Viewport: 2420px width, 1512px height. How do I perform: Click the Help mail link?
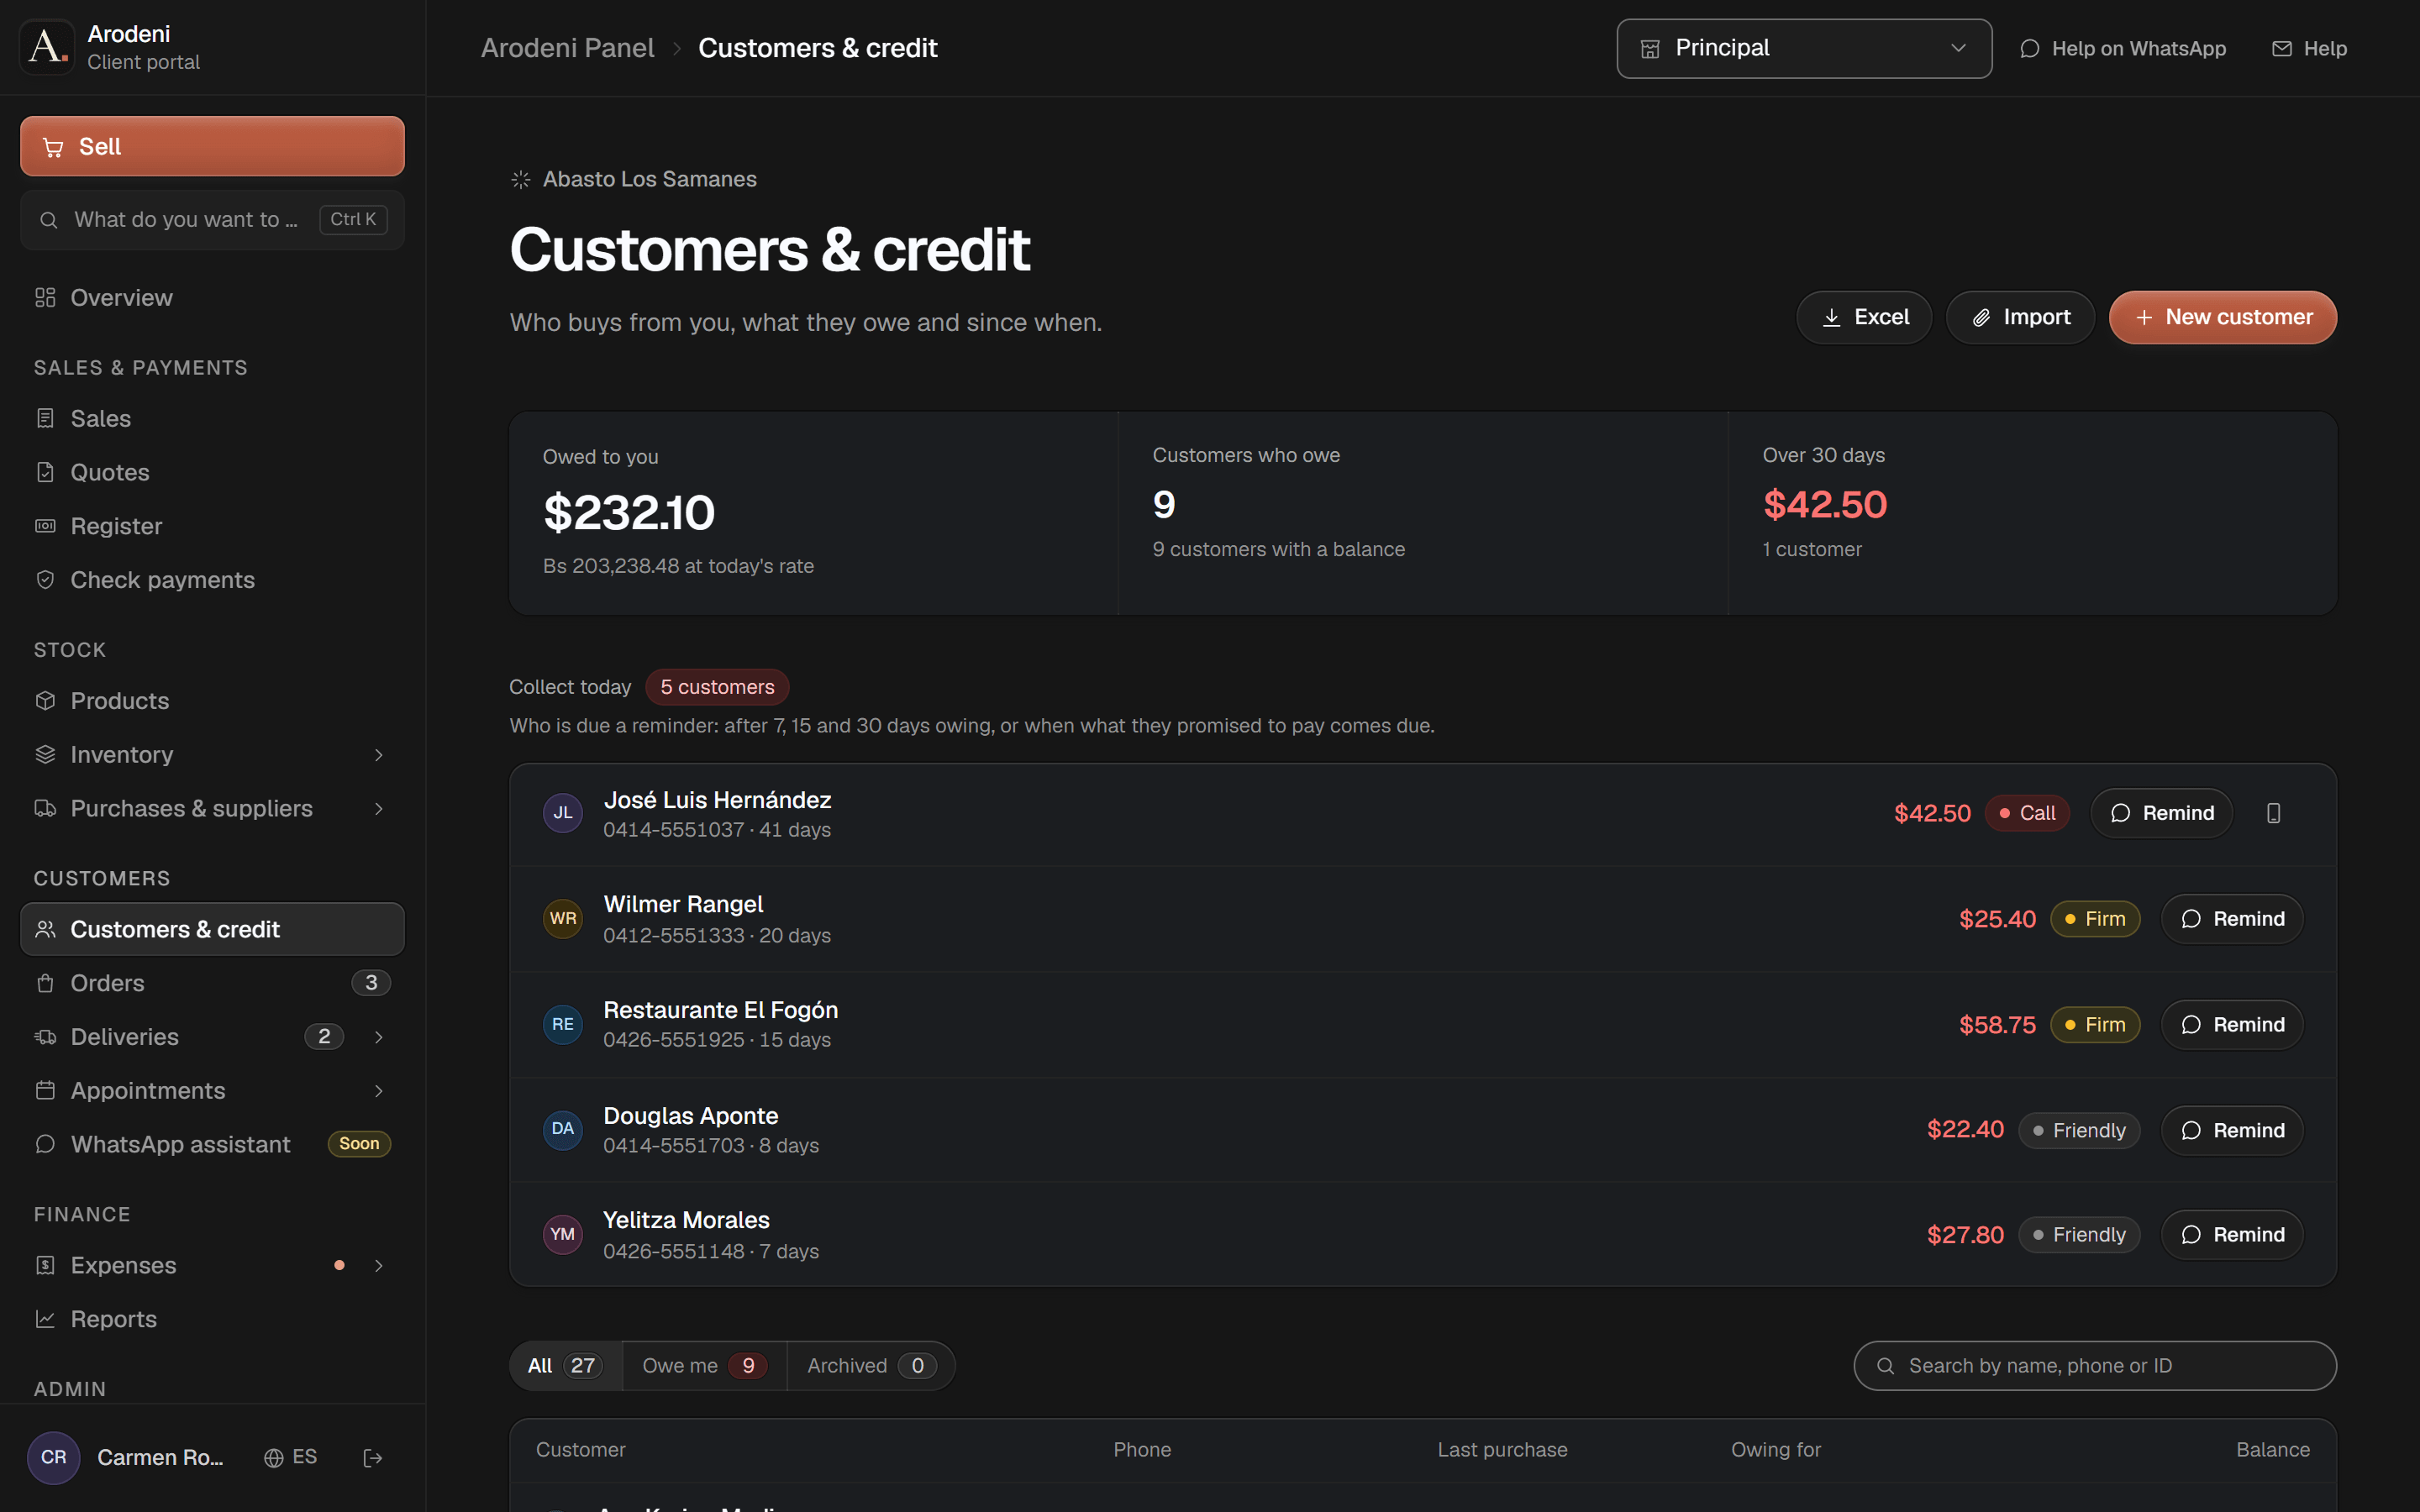pos(2309,48)
